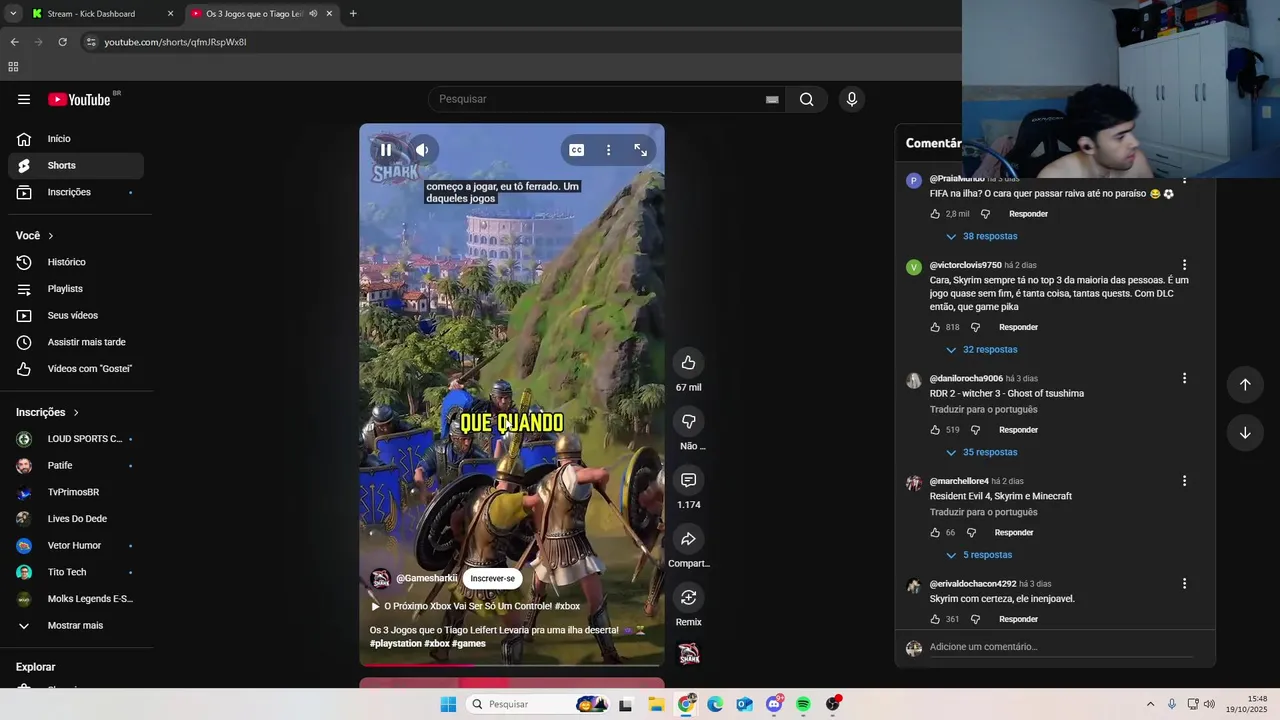This screenshot has width=1280, height=720.
Task: Mute the Short's volume
Action: [422, 150]
